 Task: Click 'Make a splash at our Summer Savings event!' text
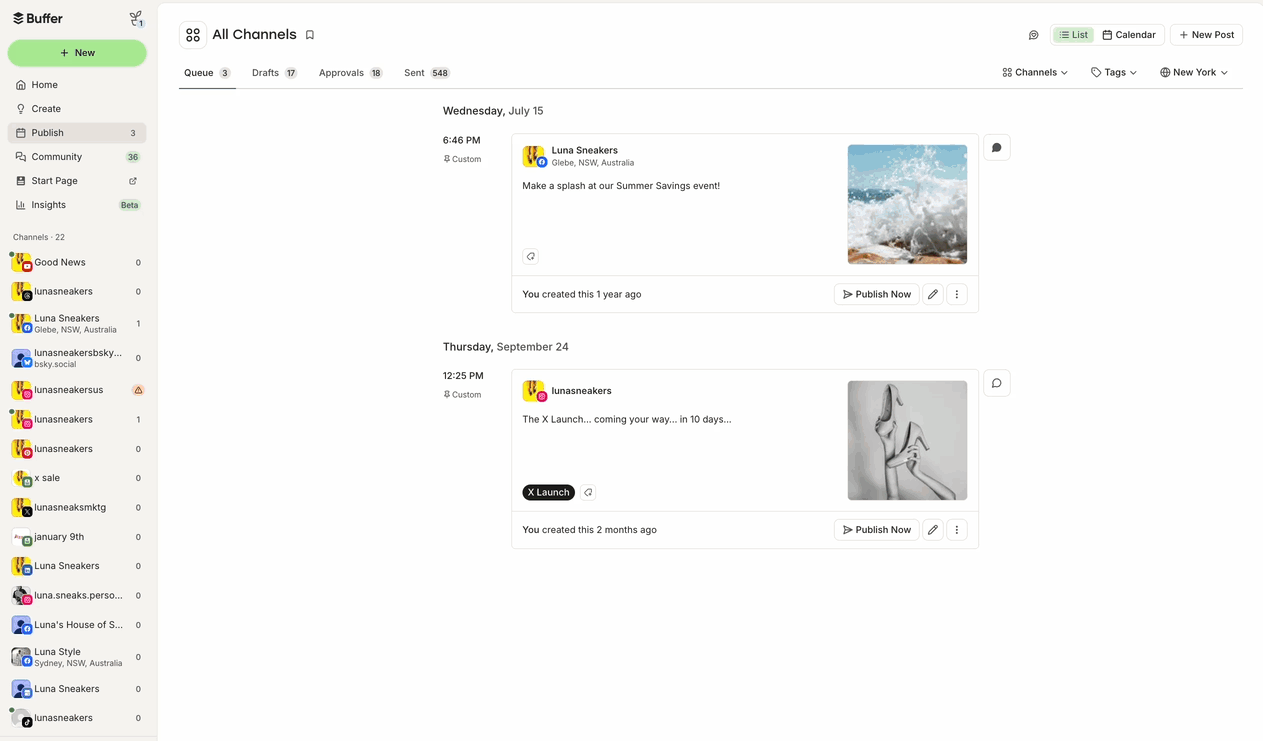[621, 186]
